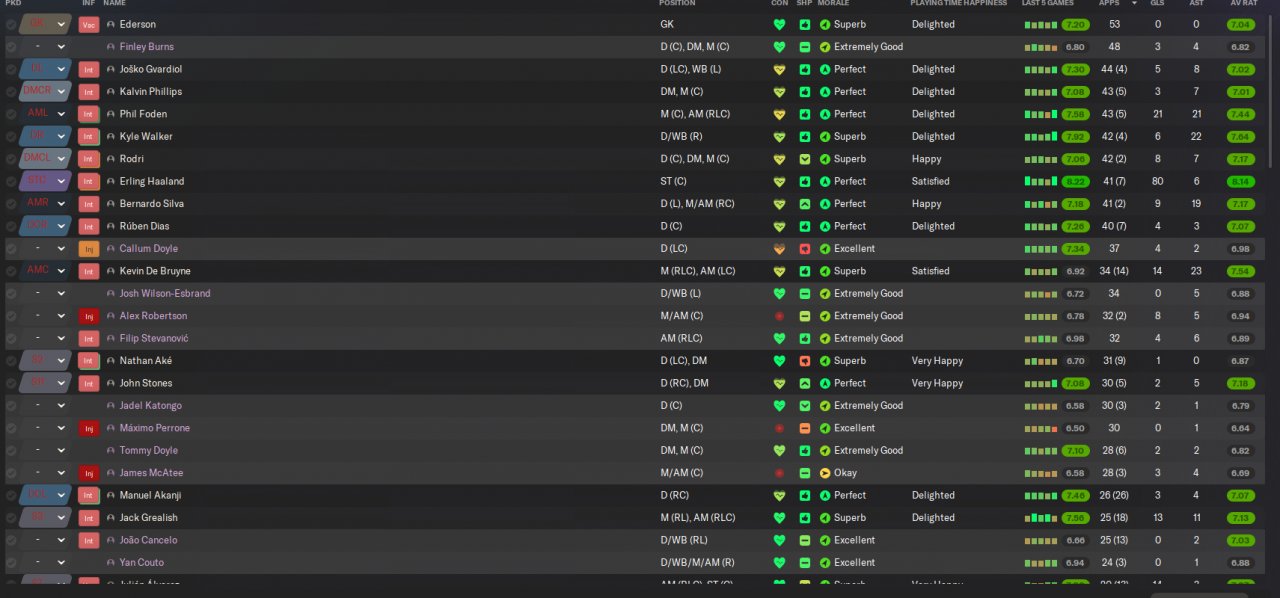This screenshot has width=1280, height=598.
Task: Click the Int badge next to Joško Gvardiol
Action: [89, 69]
